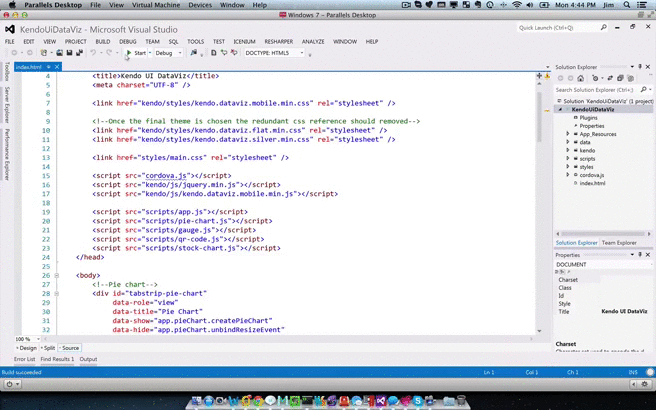The image size is (656, 410).
Task: Switch editor to Design view
Action: [26, 348]
